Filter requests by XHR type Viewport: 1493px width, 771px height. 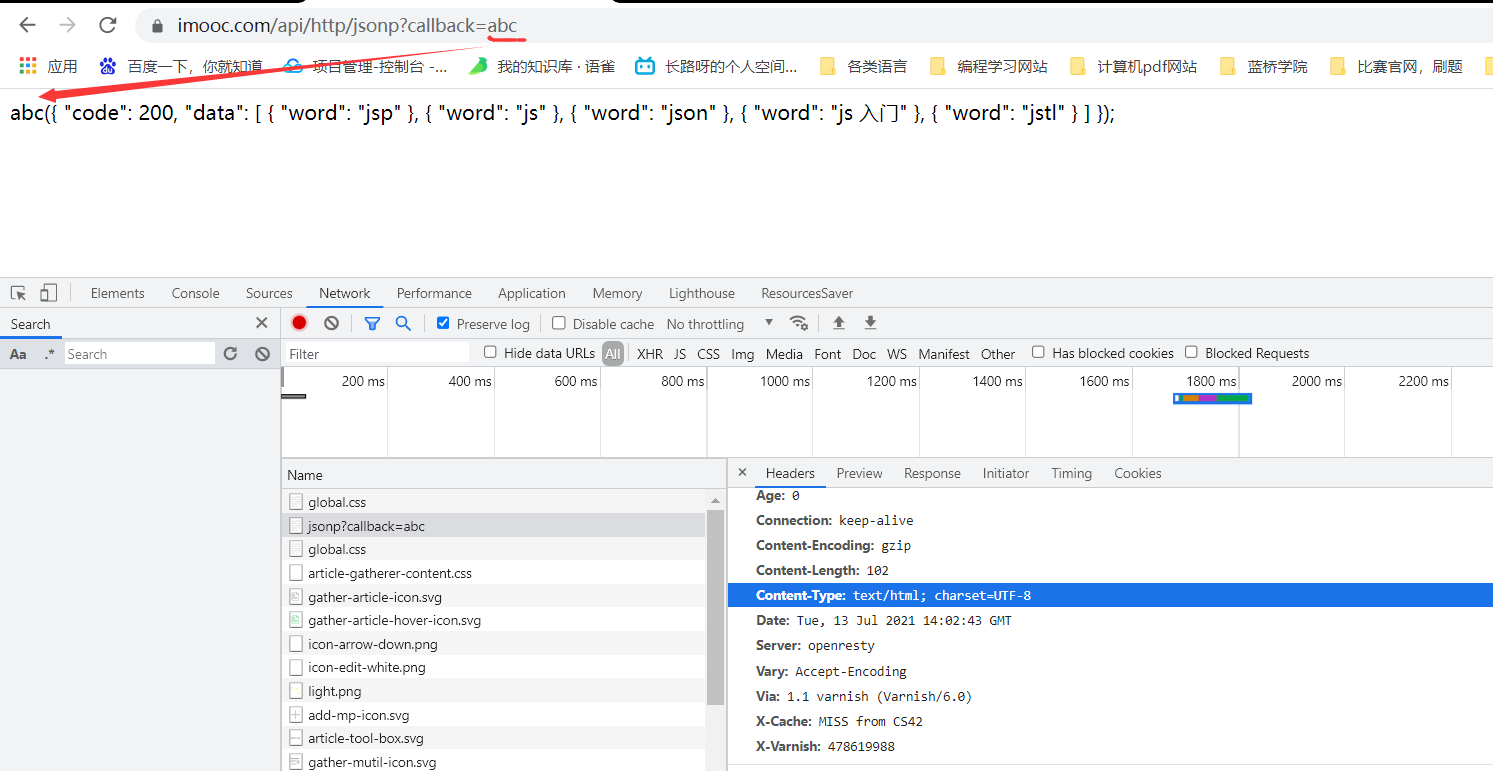tap(650, 354)
